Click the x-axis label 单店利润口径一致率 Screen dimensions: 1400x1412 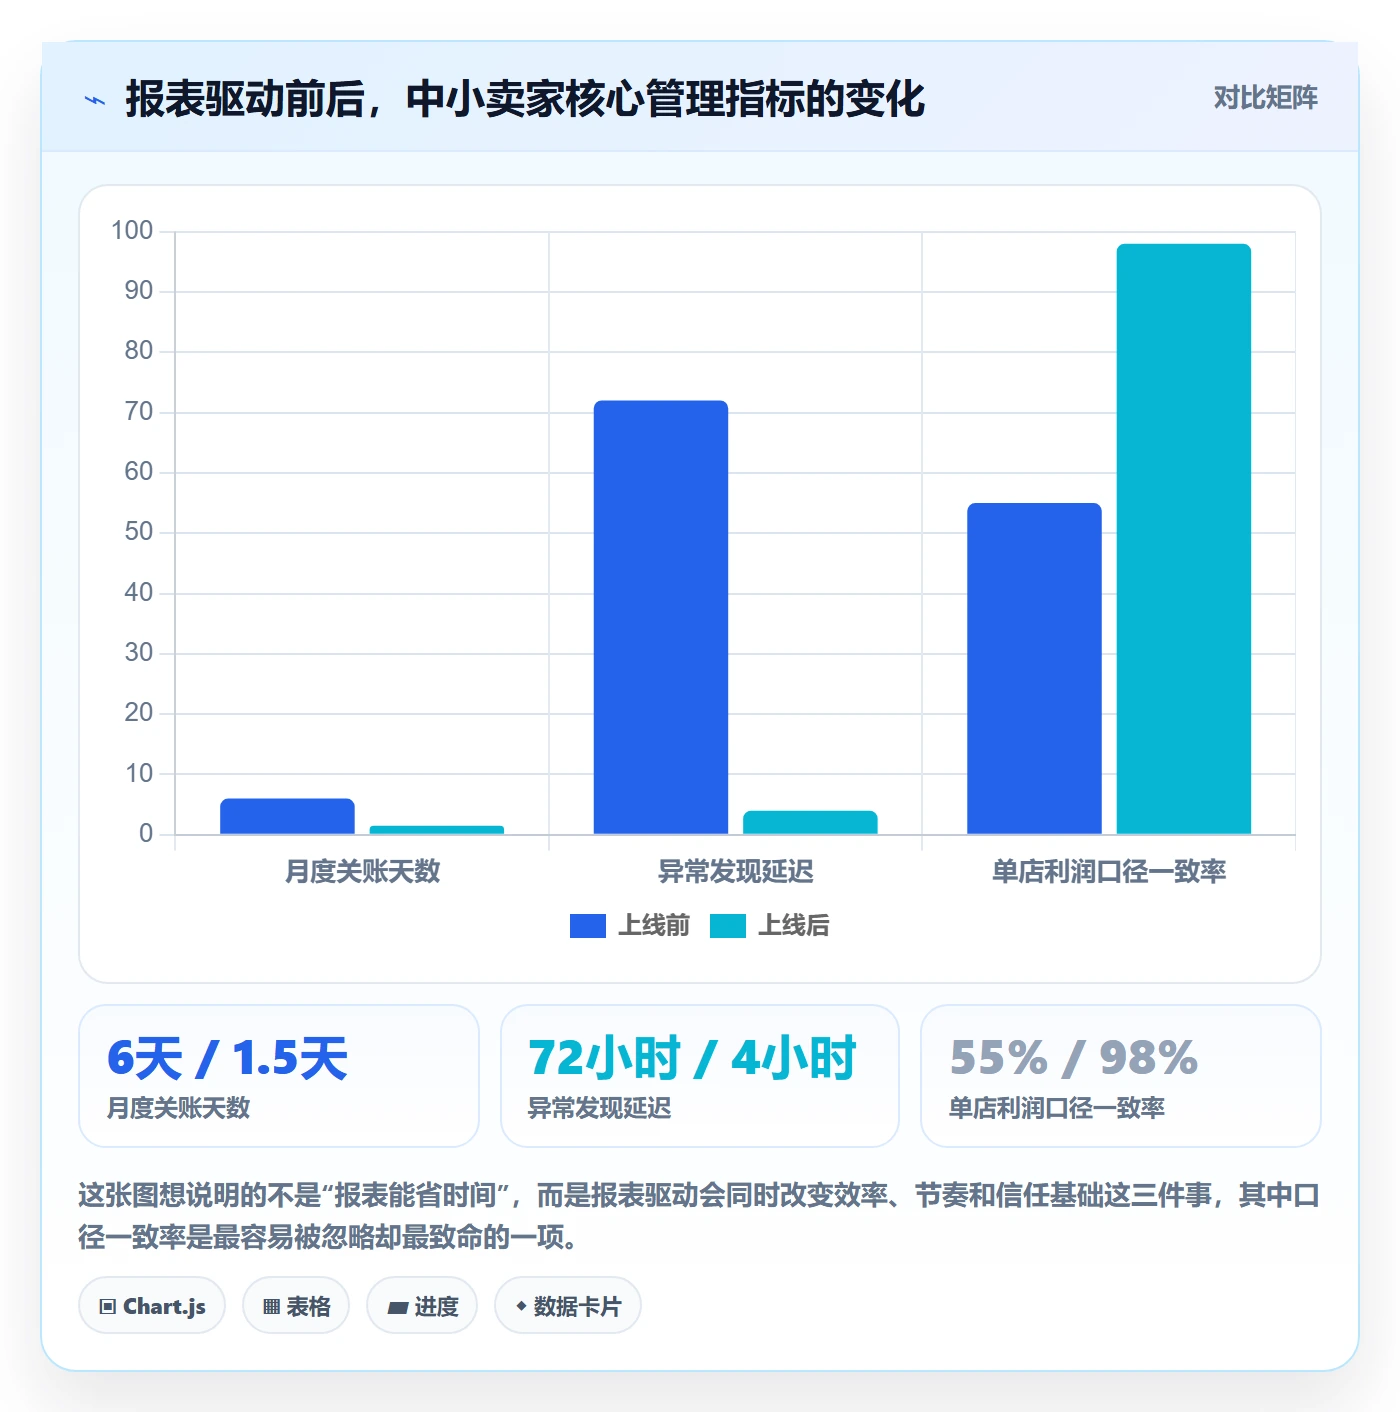(1109, 871)
